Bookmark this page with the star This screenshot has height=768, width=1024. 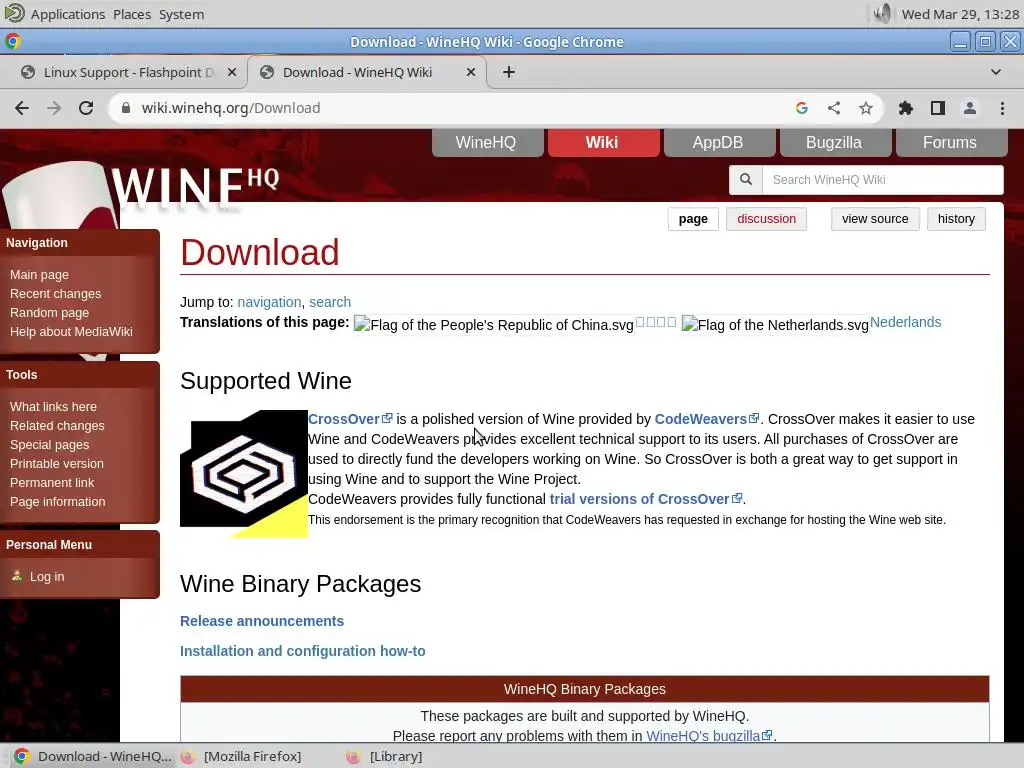click(x=866, y=108)
